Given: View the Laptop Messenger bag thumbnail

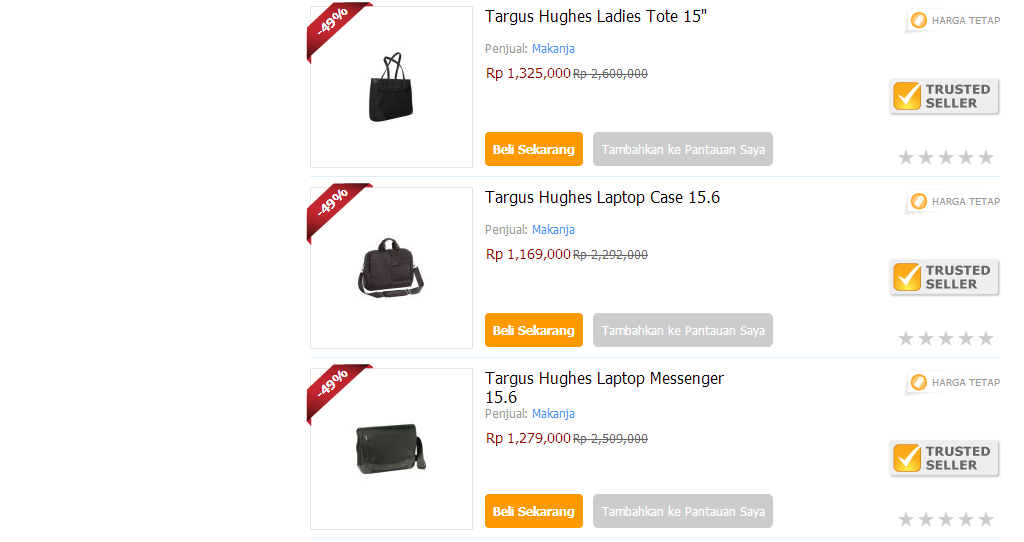Looking at the screenshot, I should coord(391,449).
